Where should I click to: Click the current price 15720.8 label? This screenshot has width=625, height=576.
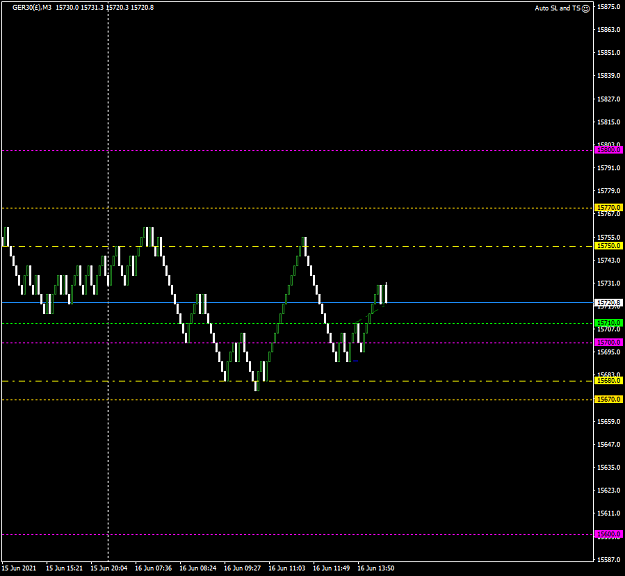[608, 303]
